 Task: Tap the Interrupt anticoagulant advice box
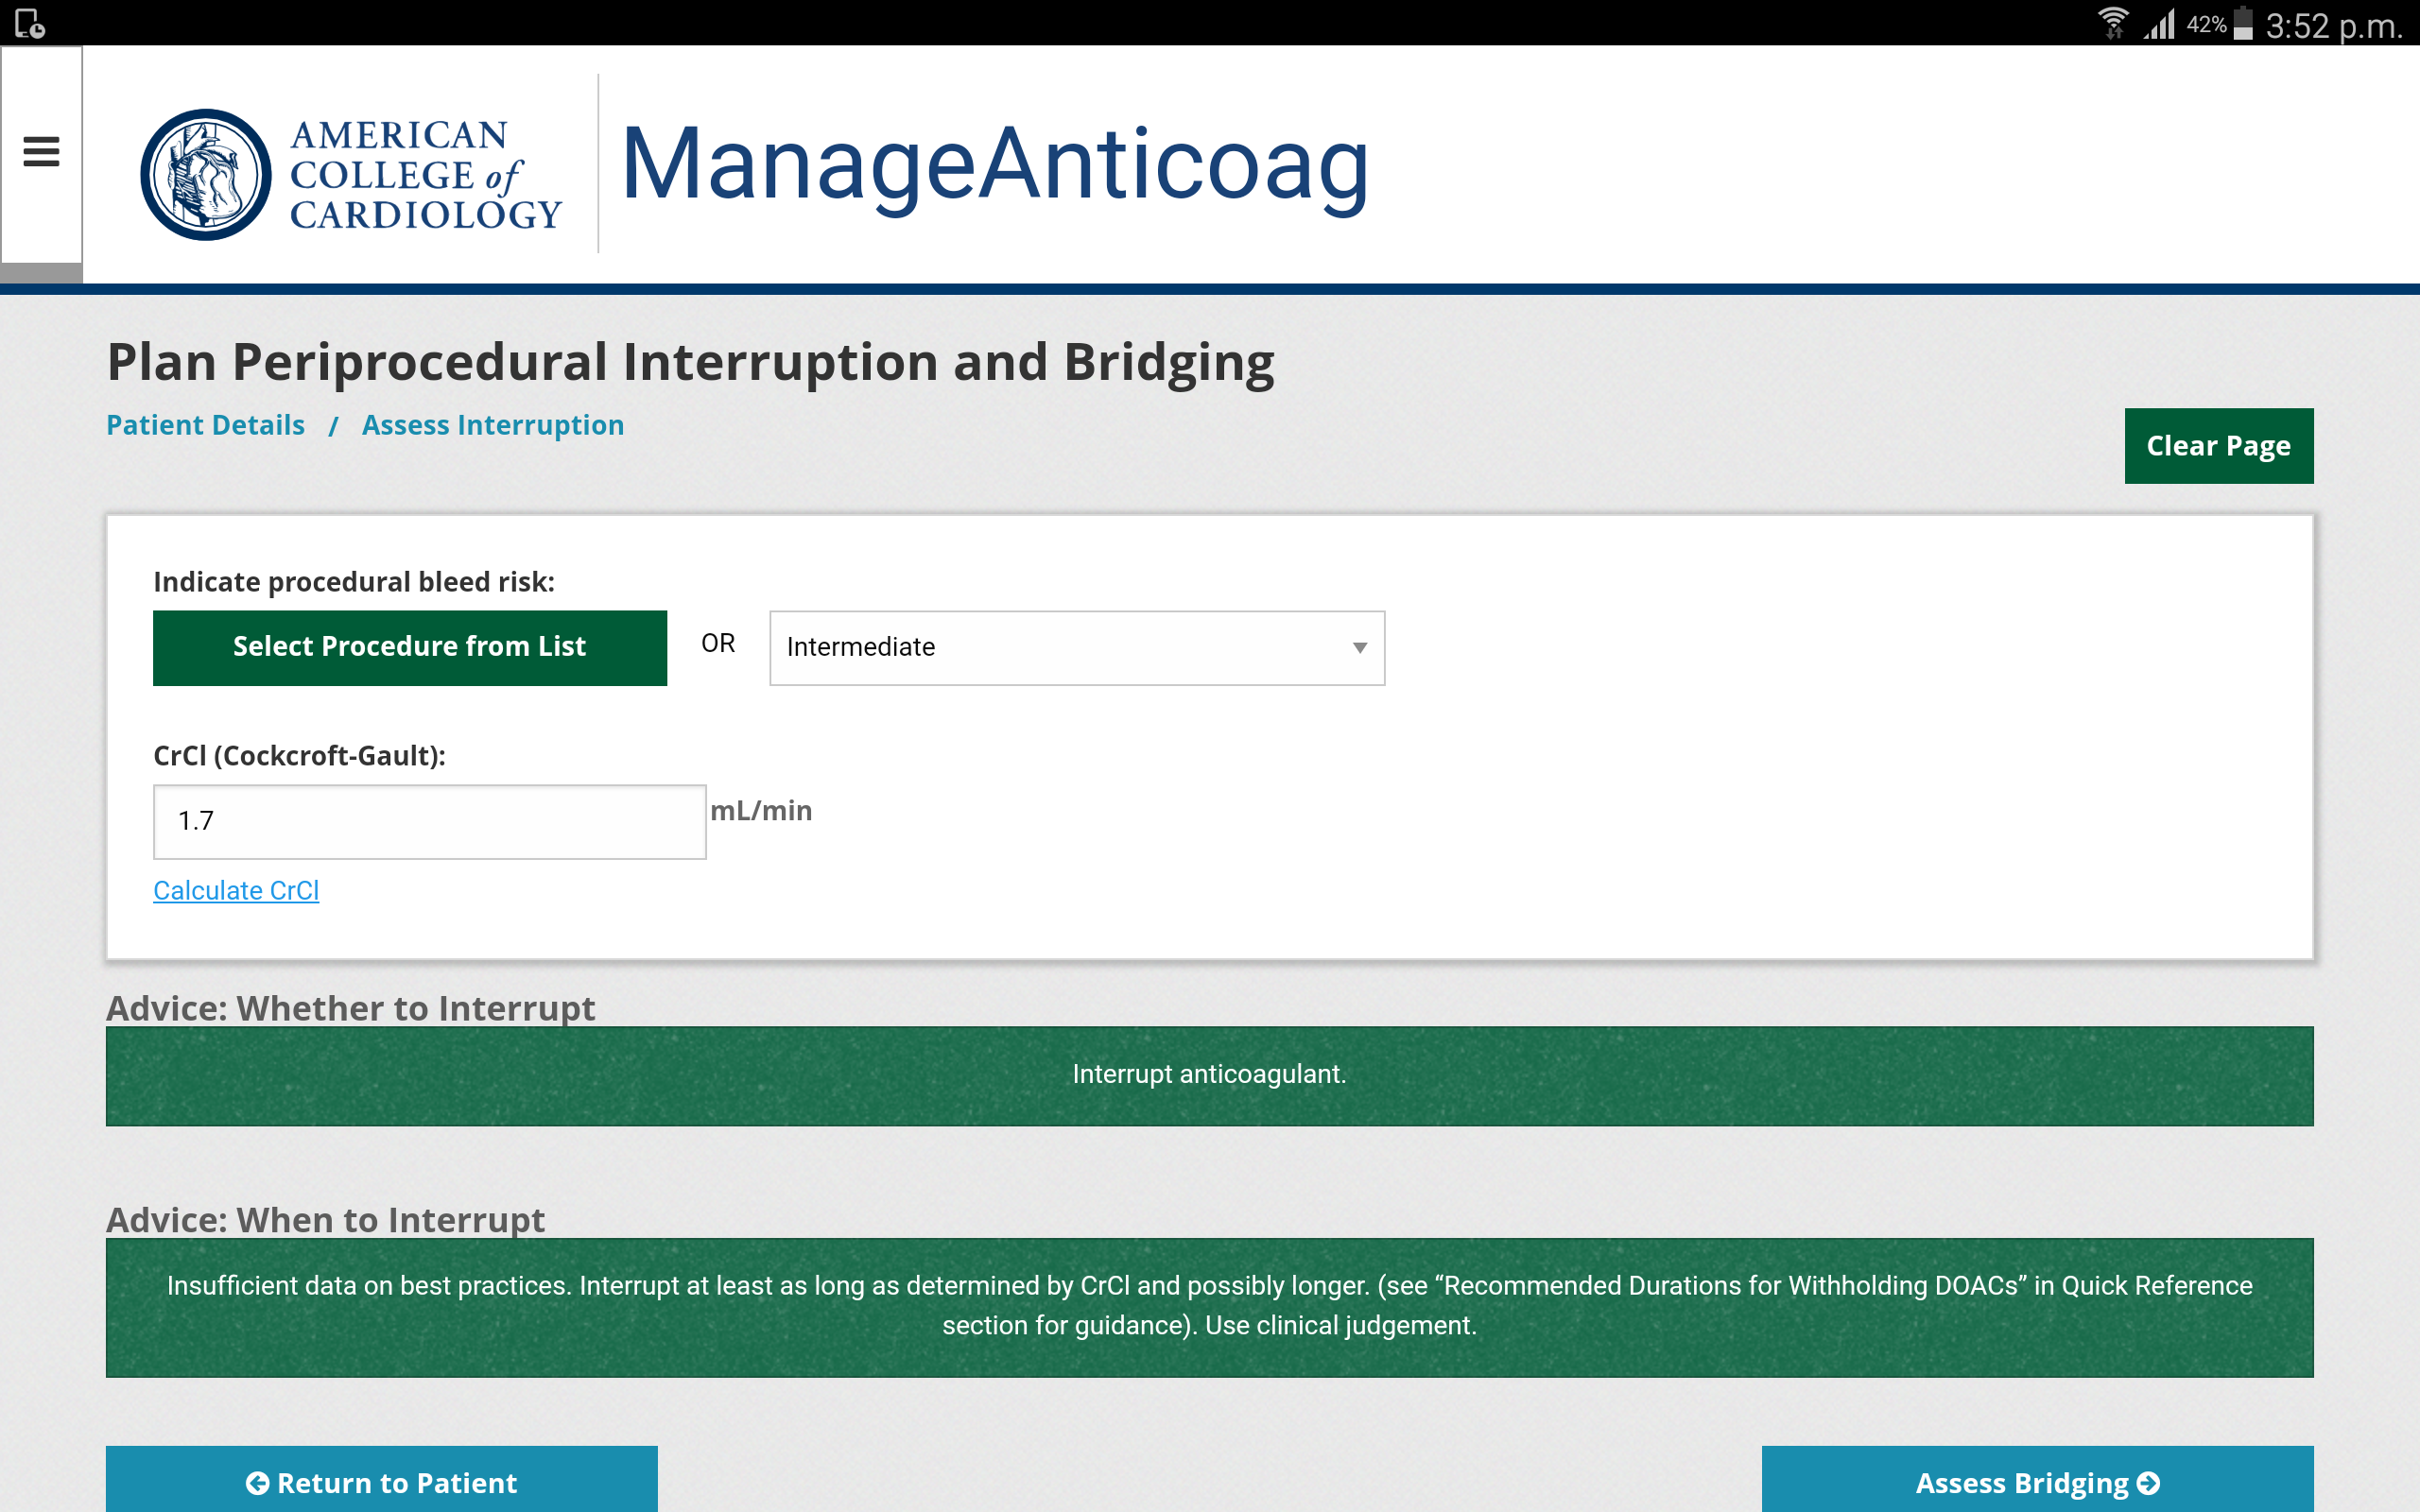click(x=1209, y=1075)
